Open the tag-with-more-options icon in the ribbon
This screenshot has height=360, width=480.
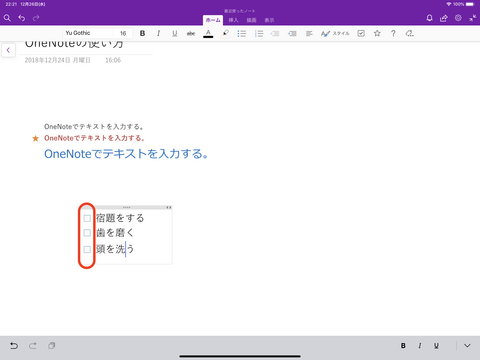[x=410, y=33]
